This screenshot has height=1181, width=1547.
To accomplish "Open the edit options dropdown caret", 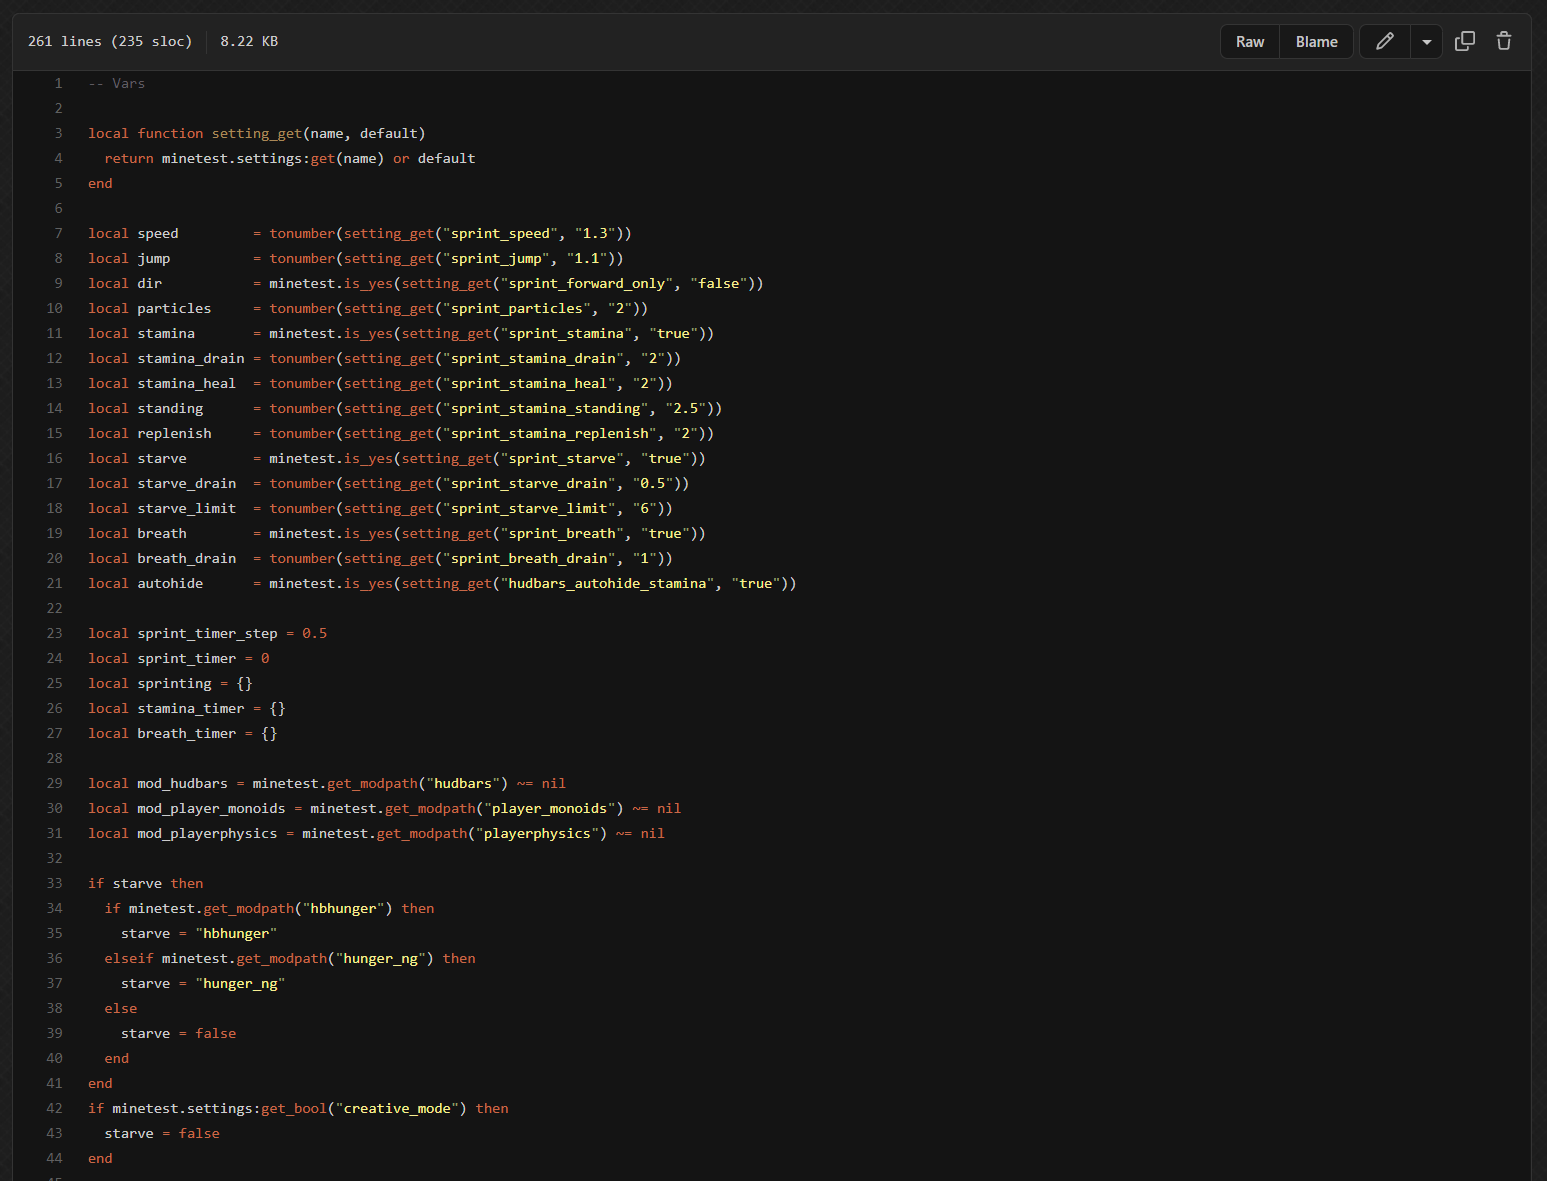I will [x=1426, y=42].
